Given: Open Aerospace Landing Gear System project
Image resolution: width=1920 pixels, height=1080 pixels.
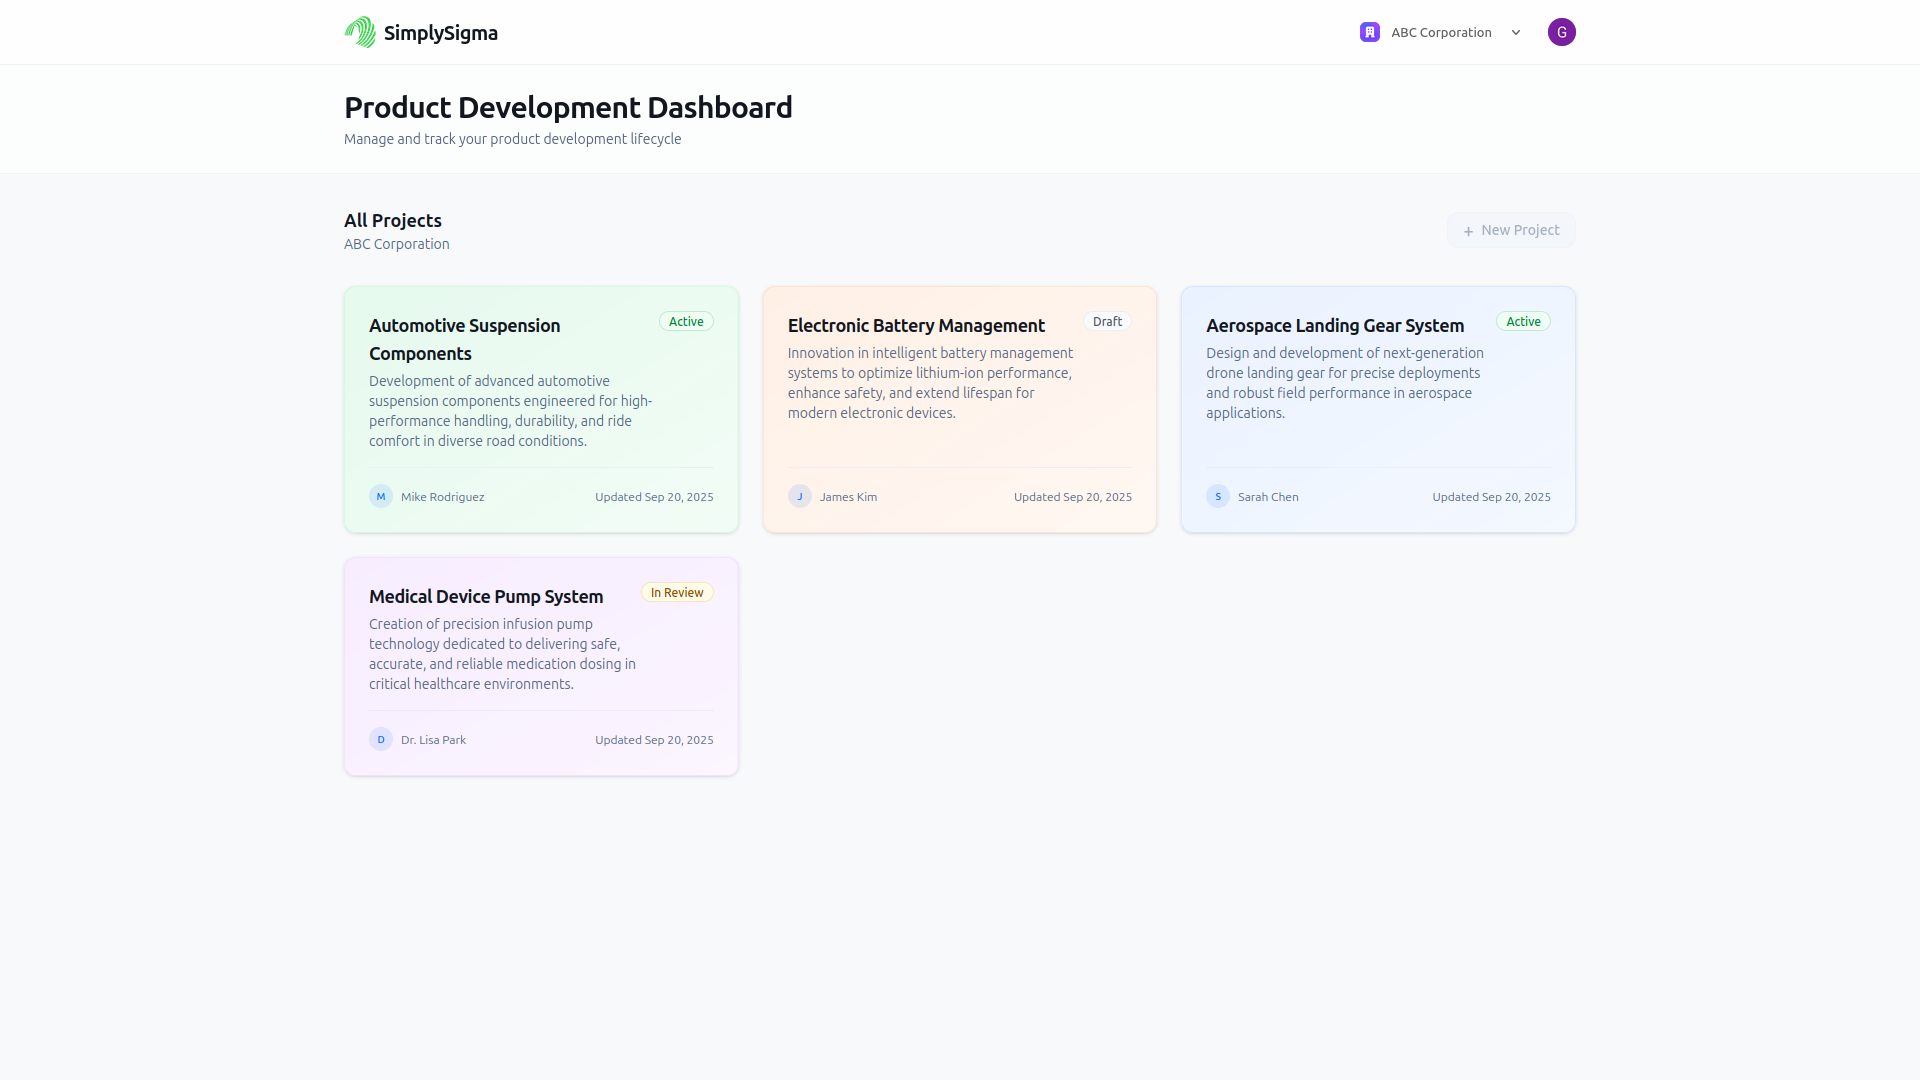Looking at the screenshot, I should pyautogui.click(x=1334, y=325).
